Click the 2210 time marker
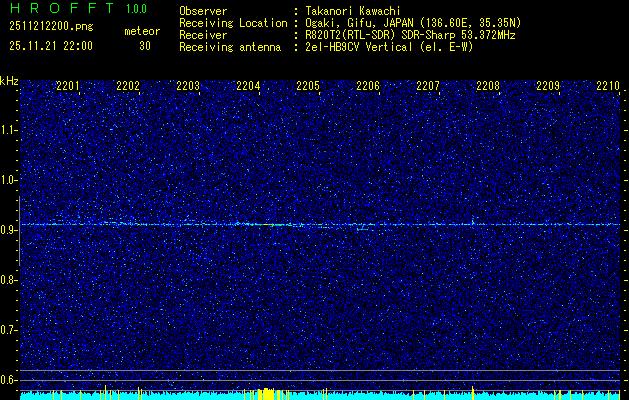Screen dimensions: 629x400 point(608,85)
